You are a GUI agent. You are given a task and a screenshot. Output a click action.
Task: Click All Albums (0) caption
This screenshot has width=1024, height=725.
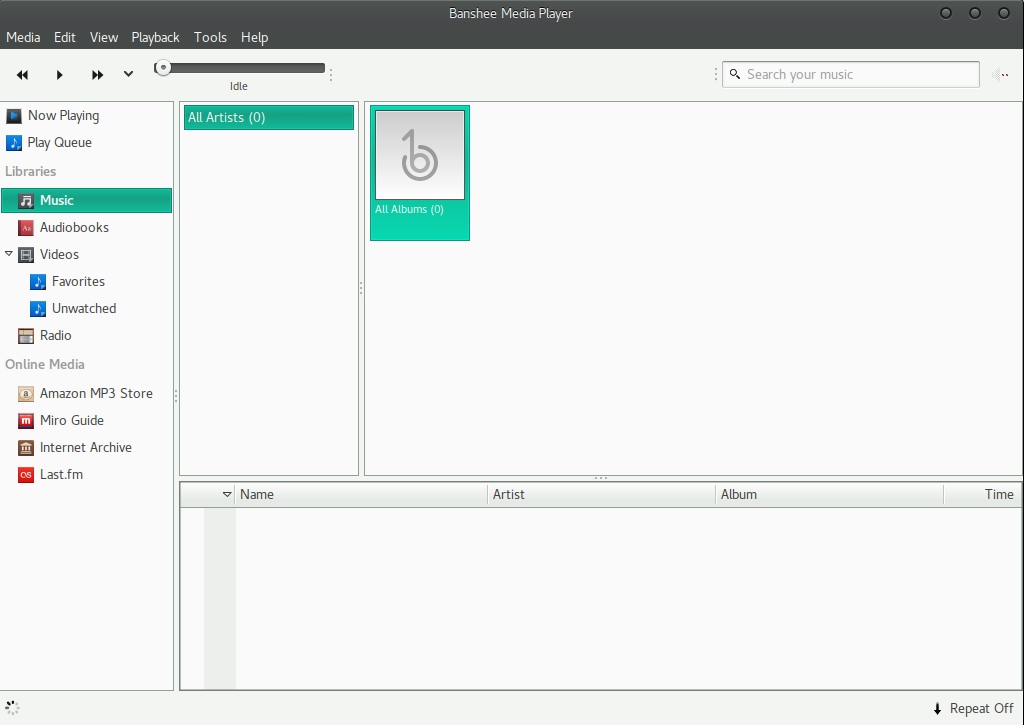click(x=409, y=210)
